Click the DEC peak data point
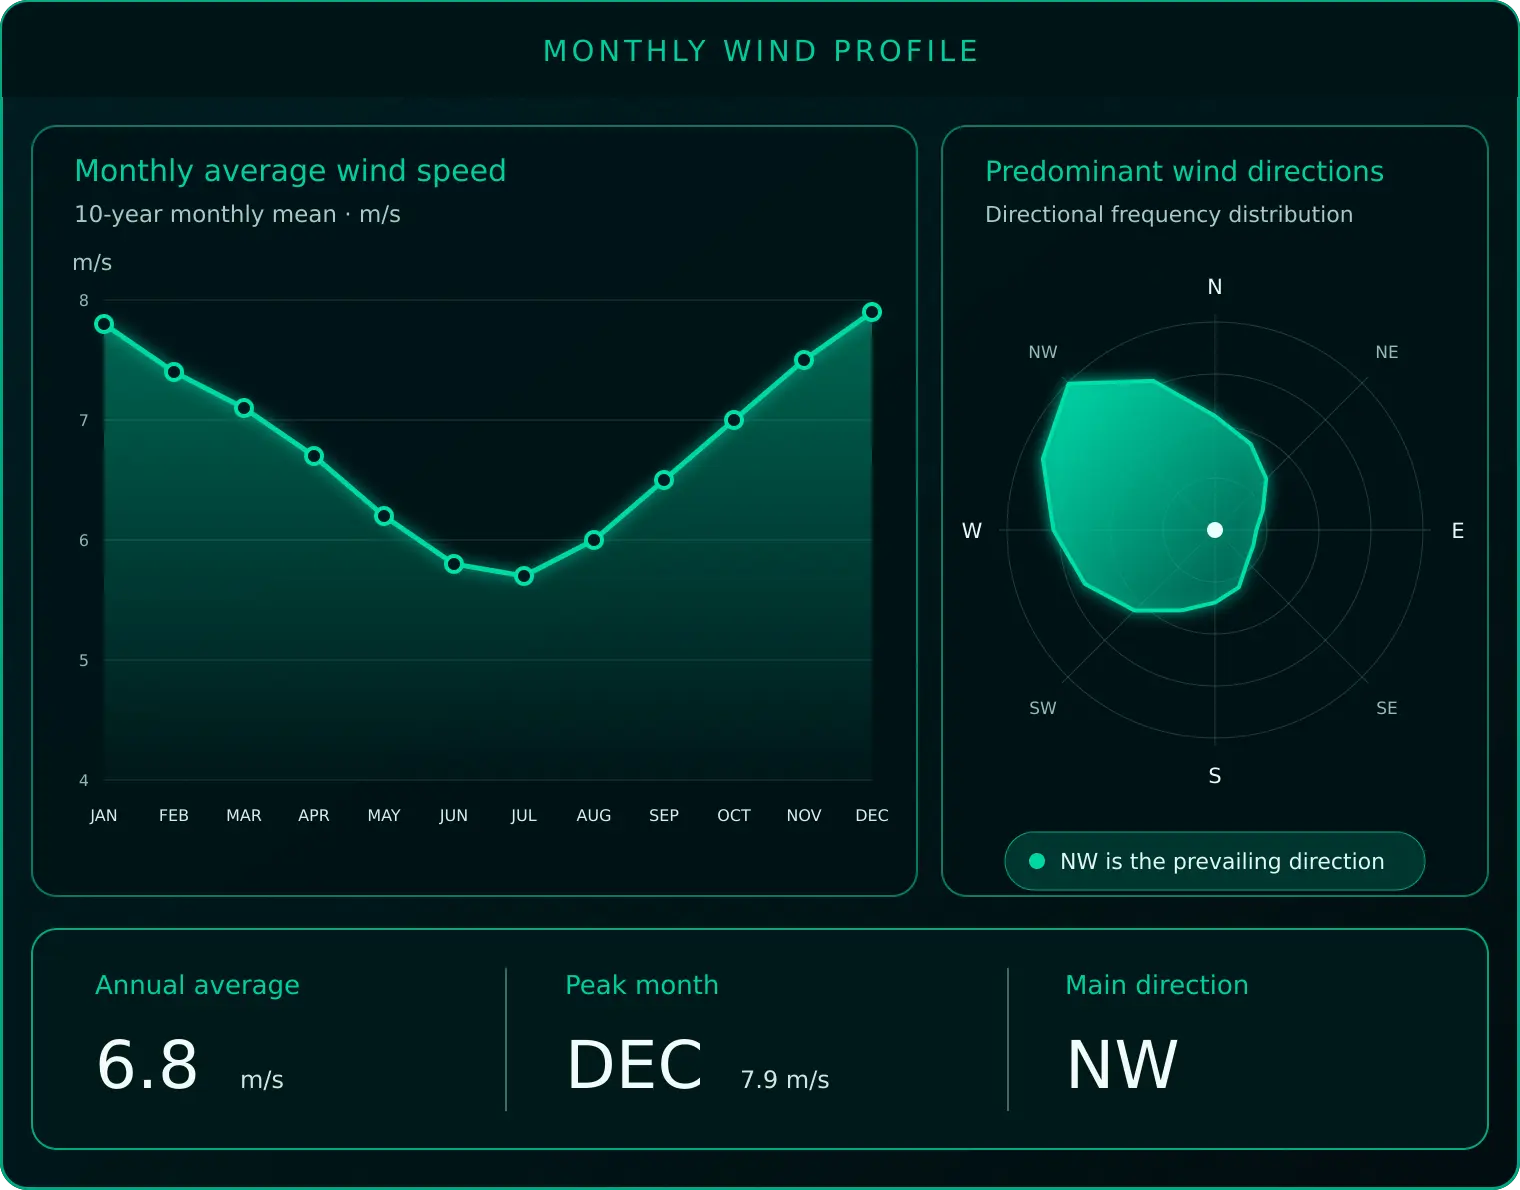This screenshot has width=1520, height=1190. (x=872, y=312)
